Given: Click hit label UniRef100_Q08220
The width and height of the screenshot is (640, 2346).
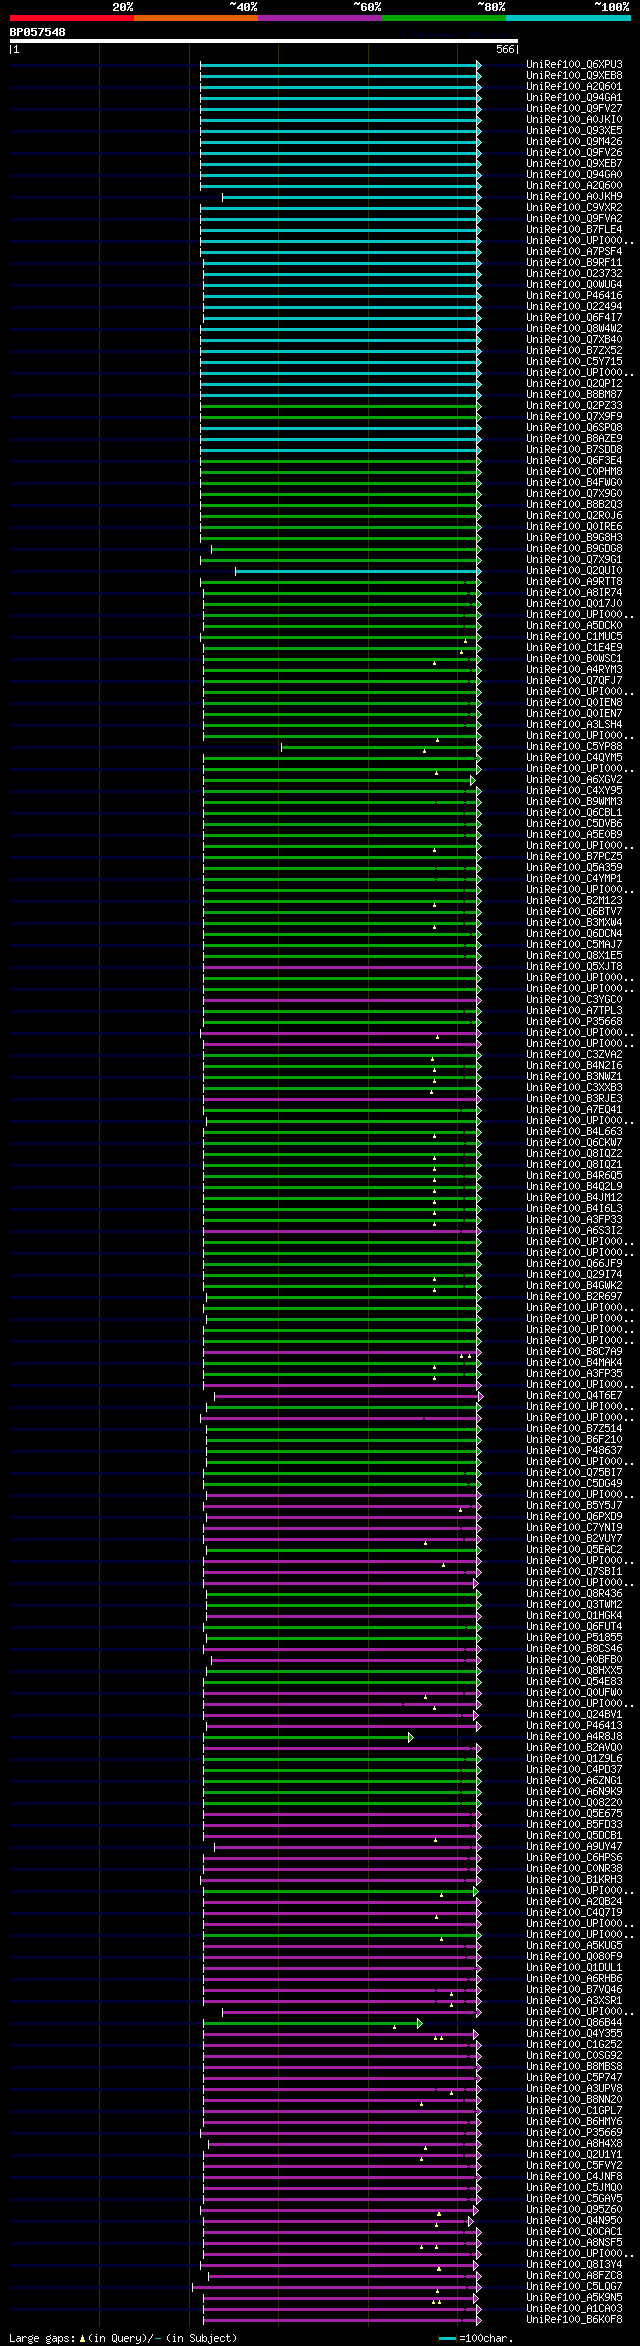Looking at the screenshot, I should [x=574, y=1802].
